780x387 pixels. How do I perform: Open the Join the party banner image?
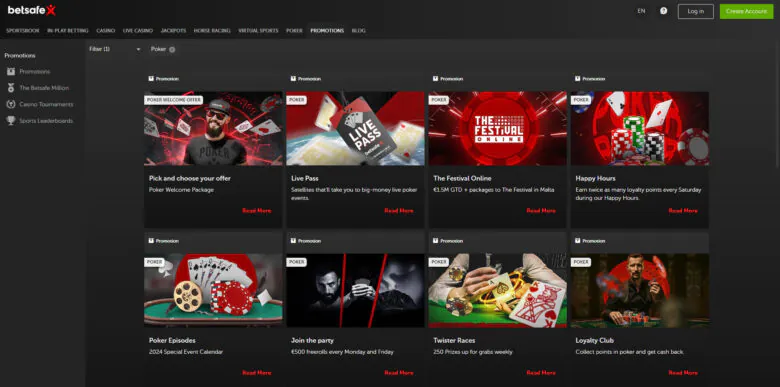355,290
